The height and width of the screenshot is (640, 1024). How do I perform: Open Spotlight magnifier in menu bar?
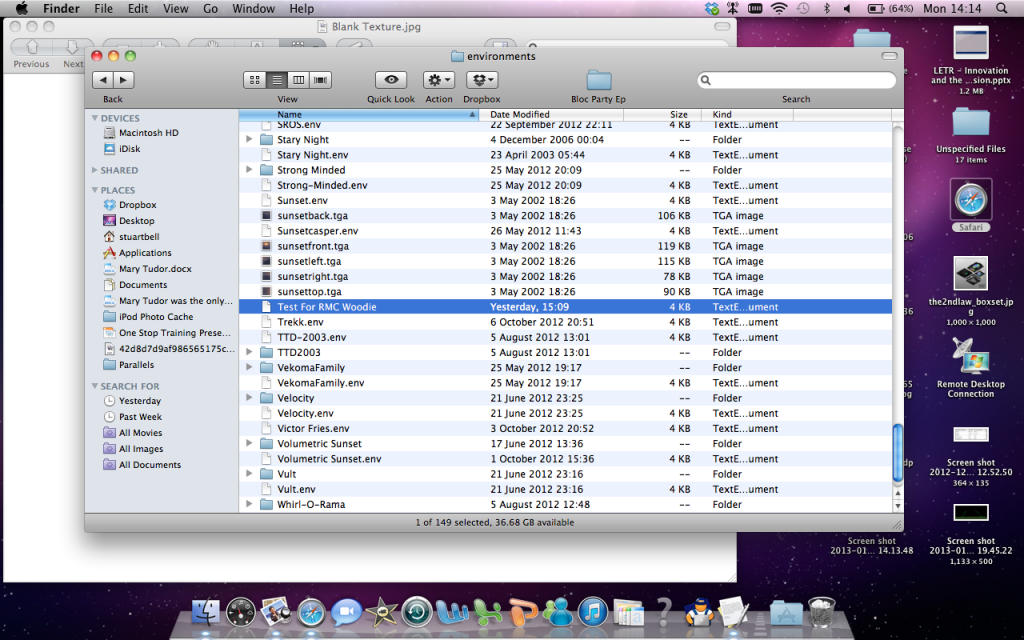(1001, 8)
